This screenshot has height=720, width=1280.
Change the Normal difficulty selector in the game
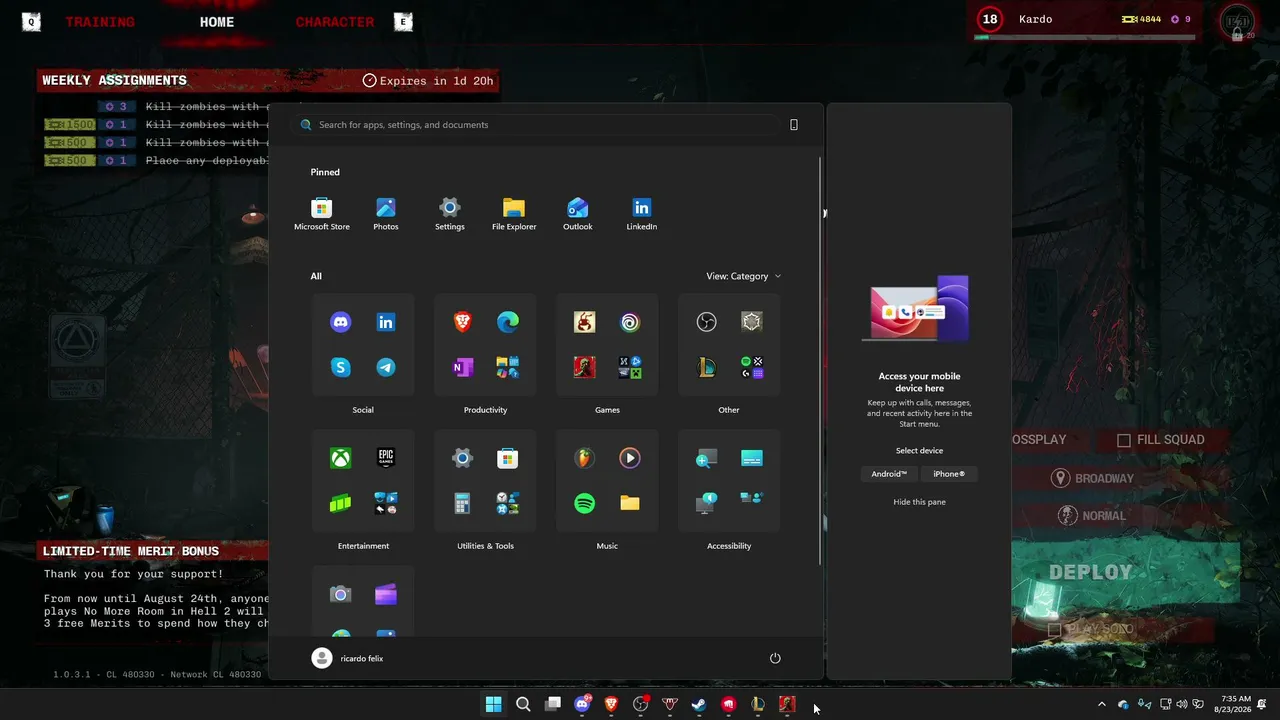(x=1092, y=516)
